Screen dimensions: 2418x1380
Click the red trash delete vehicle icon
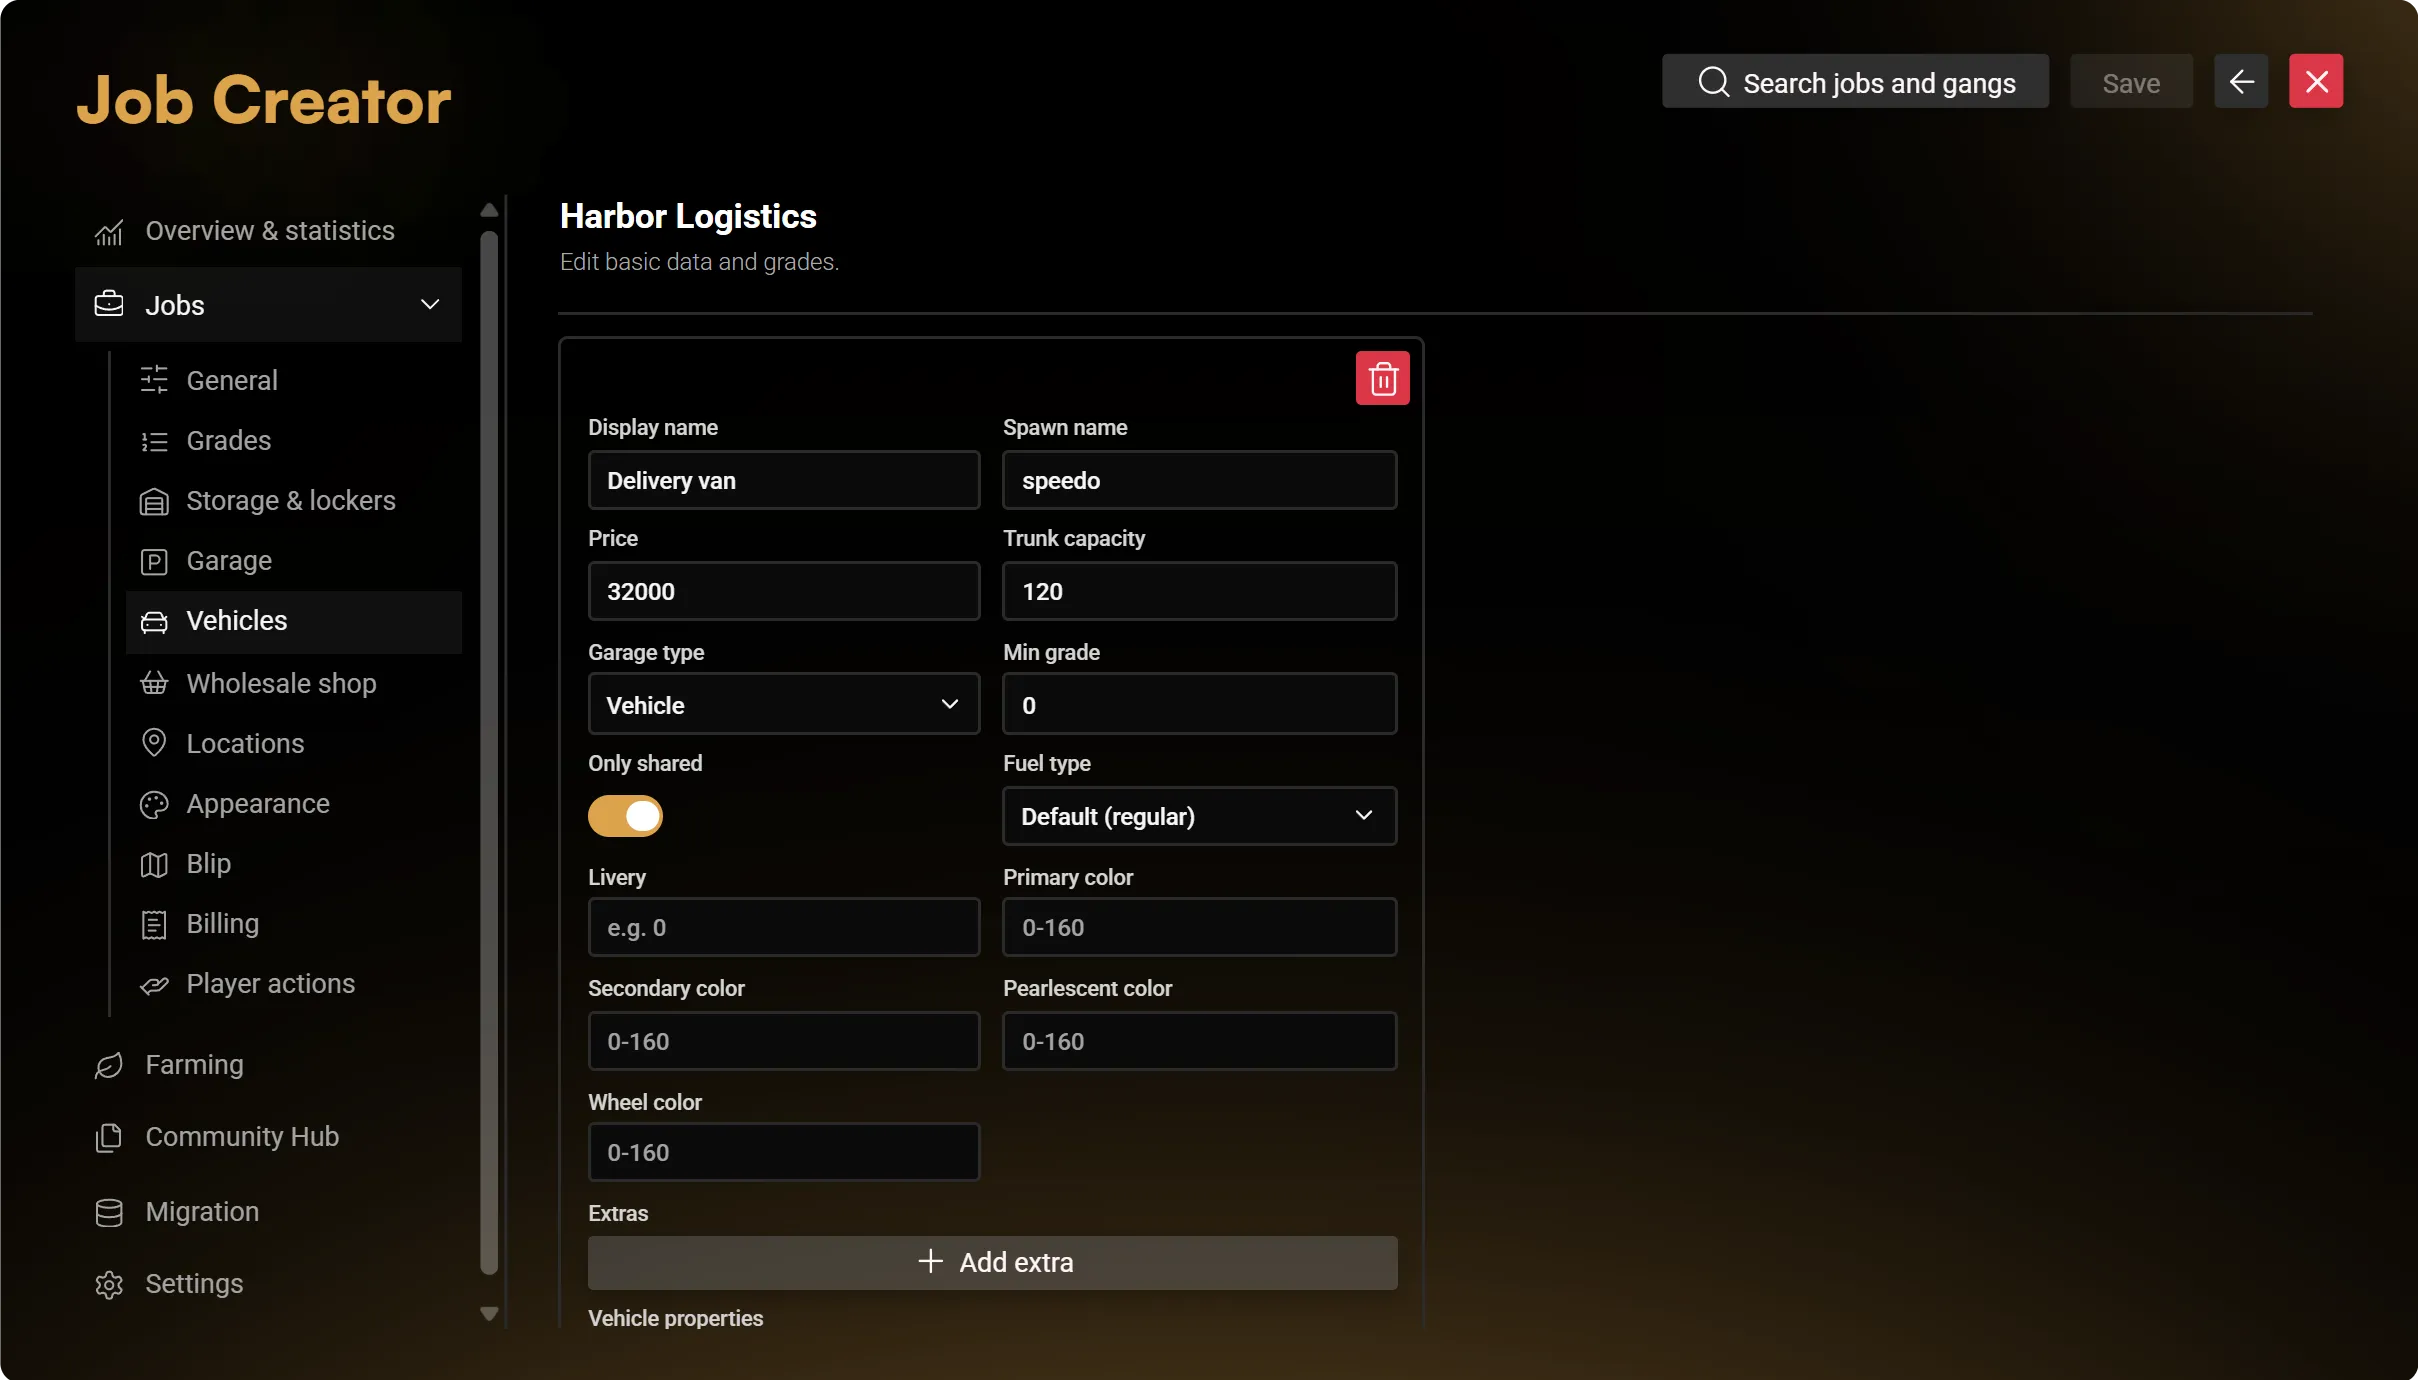[x=1382, y=378]
